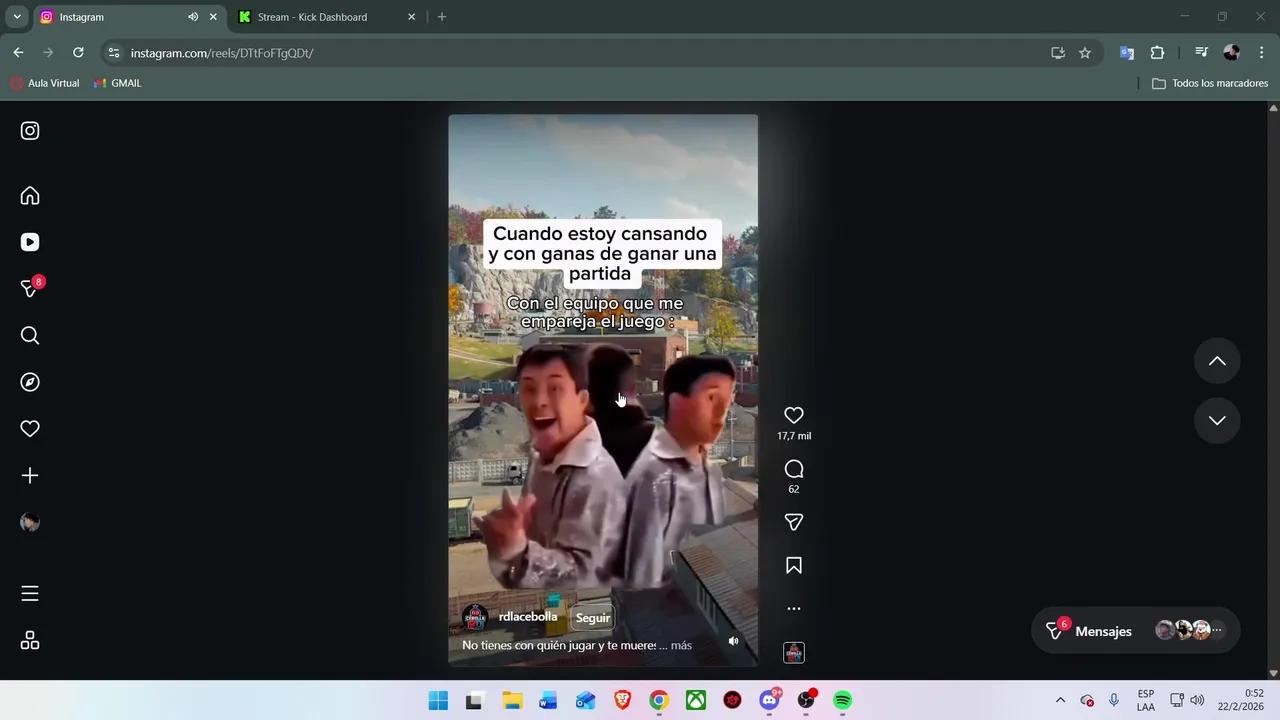Open the Meta apps icon below the hamburger menu
This screenshot has height=720, width=1280.
click(x=30, y=640)
